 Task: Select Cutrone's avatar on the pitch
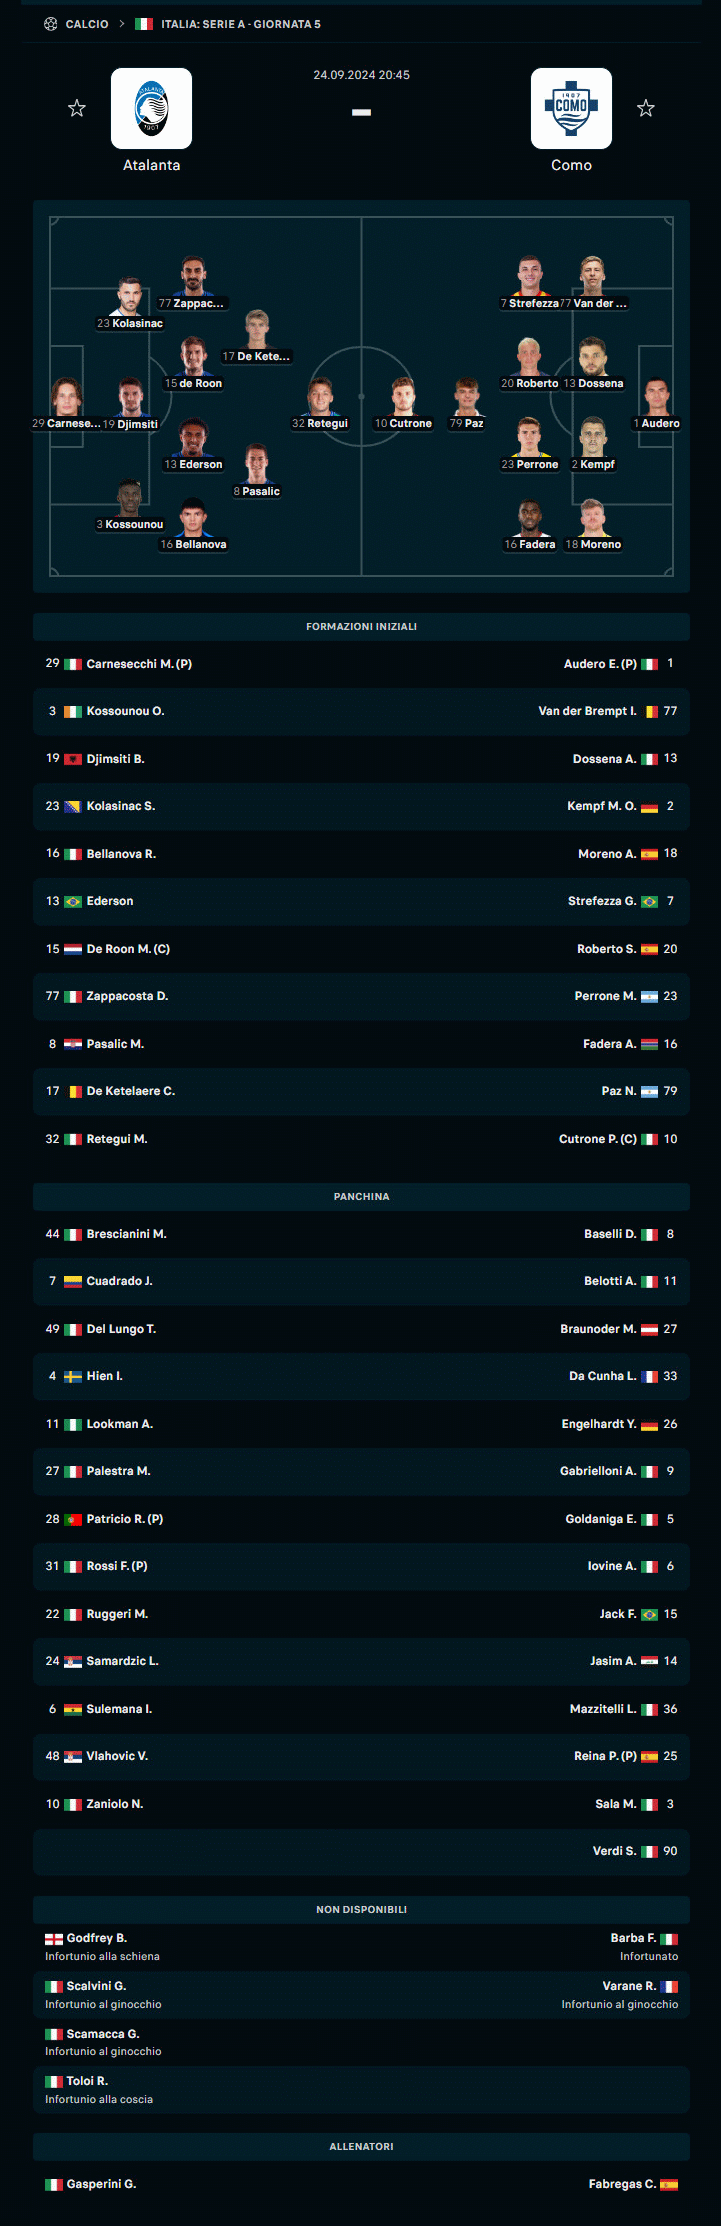[x=403, y=397]
